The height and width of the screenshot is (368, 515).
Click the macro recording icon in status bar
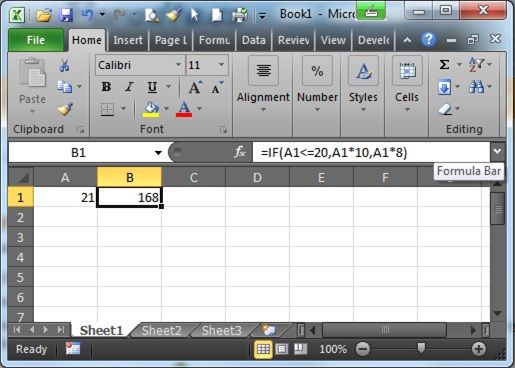(x=73, y=349)
